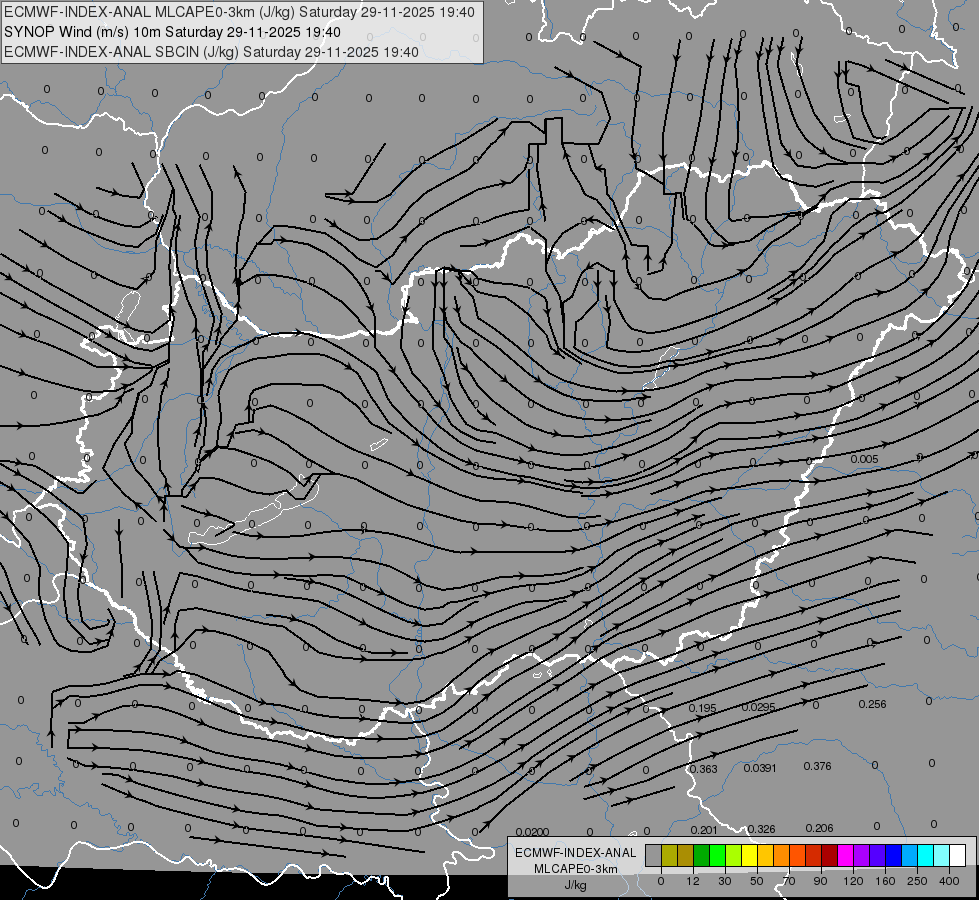Click the legend J/kg unit label
979x900 pixels.
575,885
